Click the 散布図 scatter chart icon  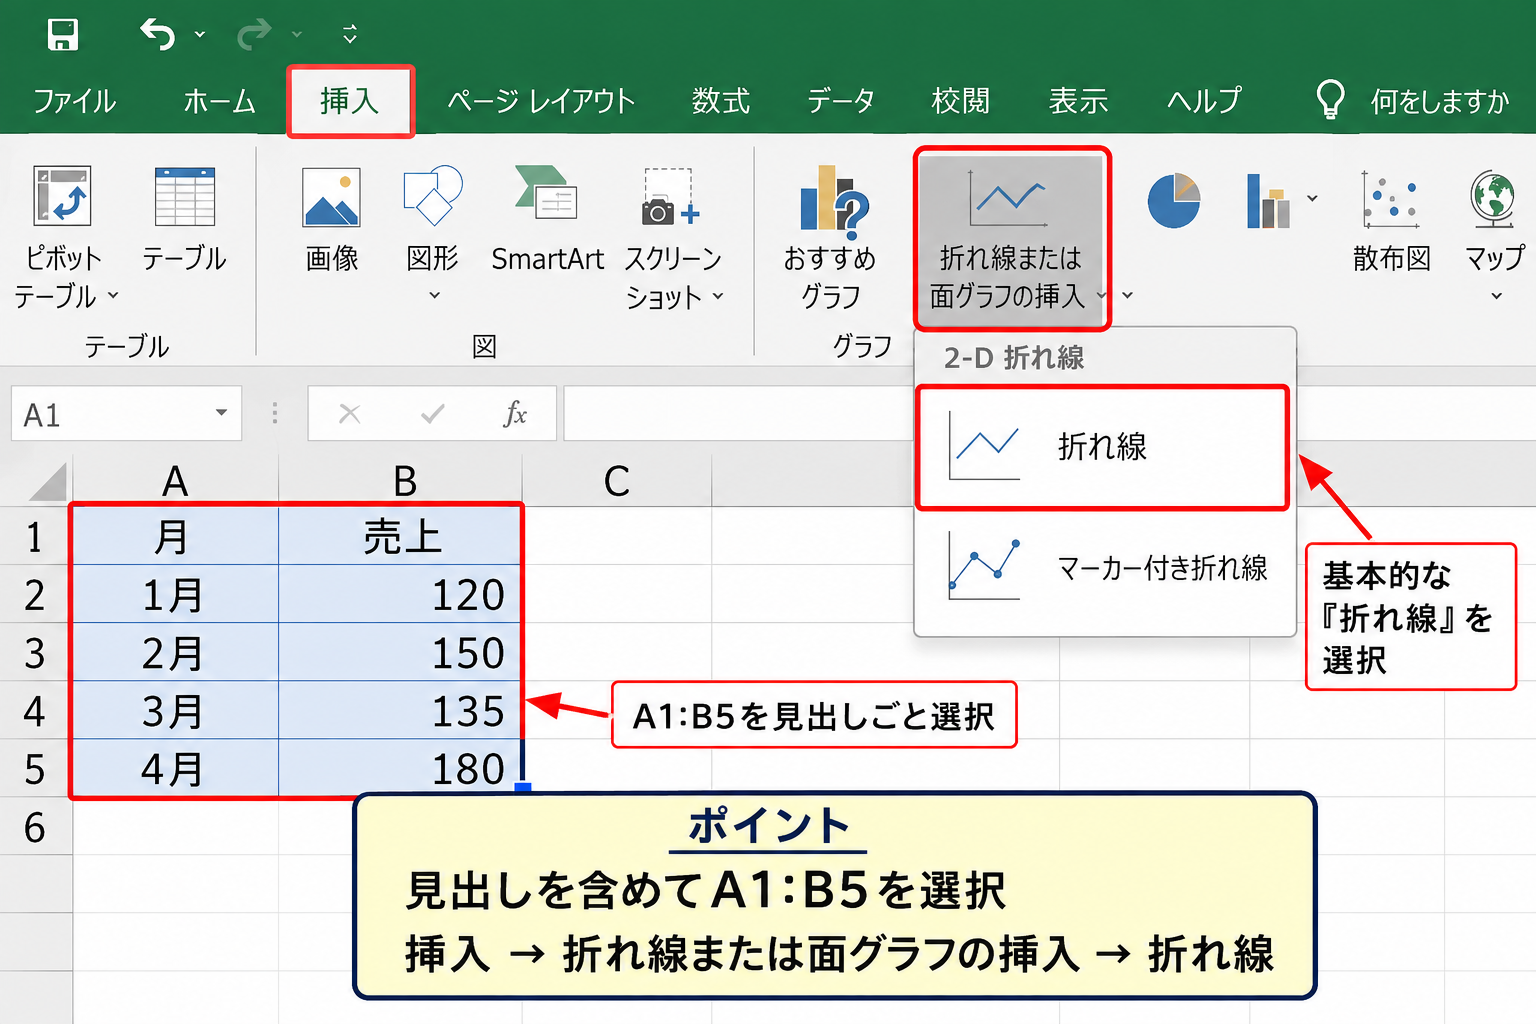click(1390, 199)
